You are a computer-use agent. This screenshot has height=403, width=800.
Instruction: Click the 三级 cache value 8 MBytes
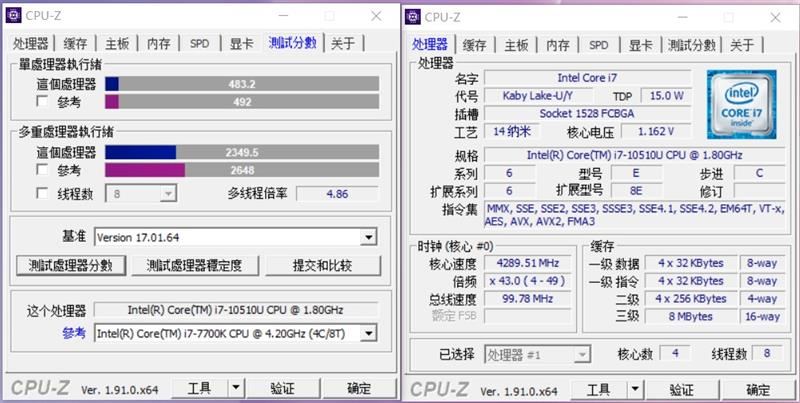691,316
